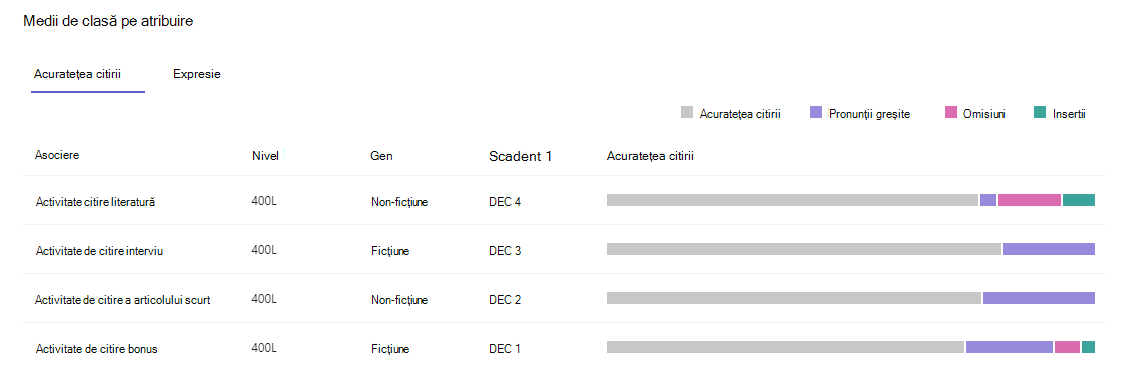Click gray accuracy segment in articolului scurt bar

coord(794,298)
